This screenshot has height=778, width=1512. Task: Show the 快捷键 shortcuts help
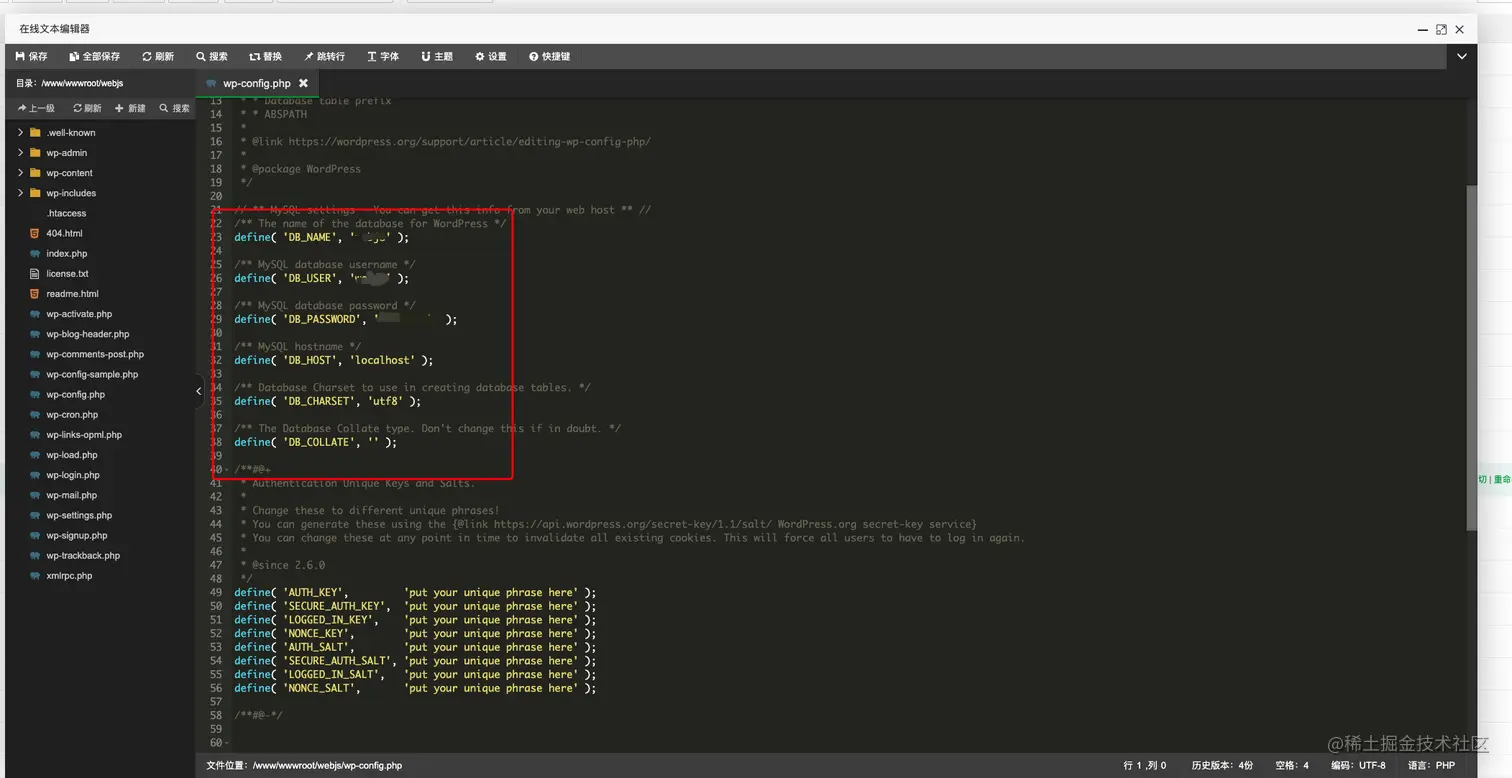click(549, 57)
